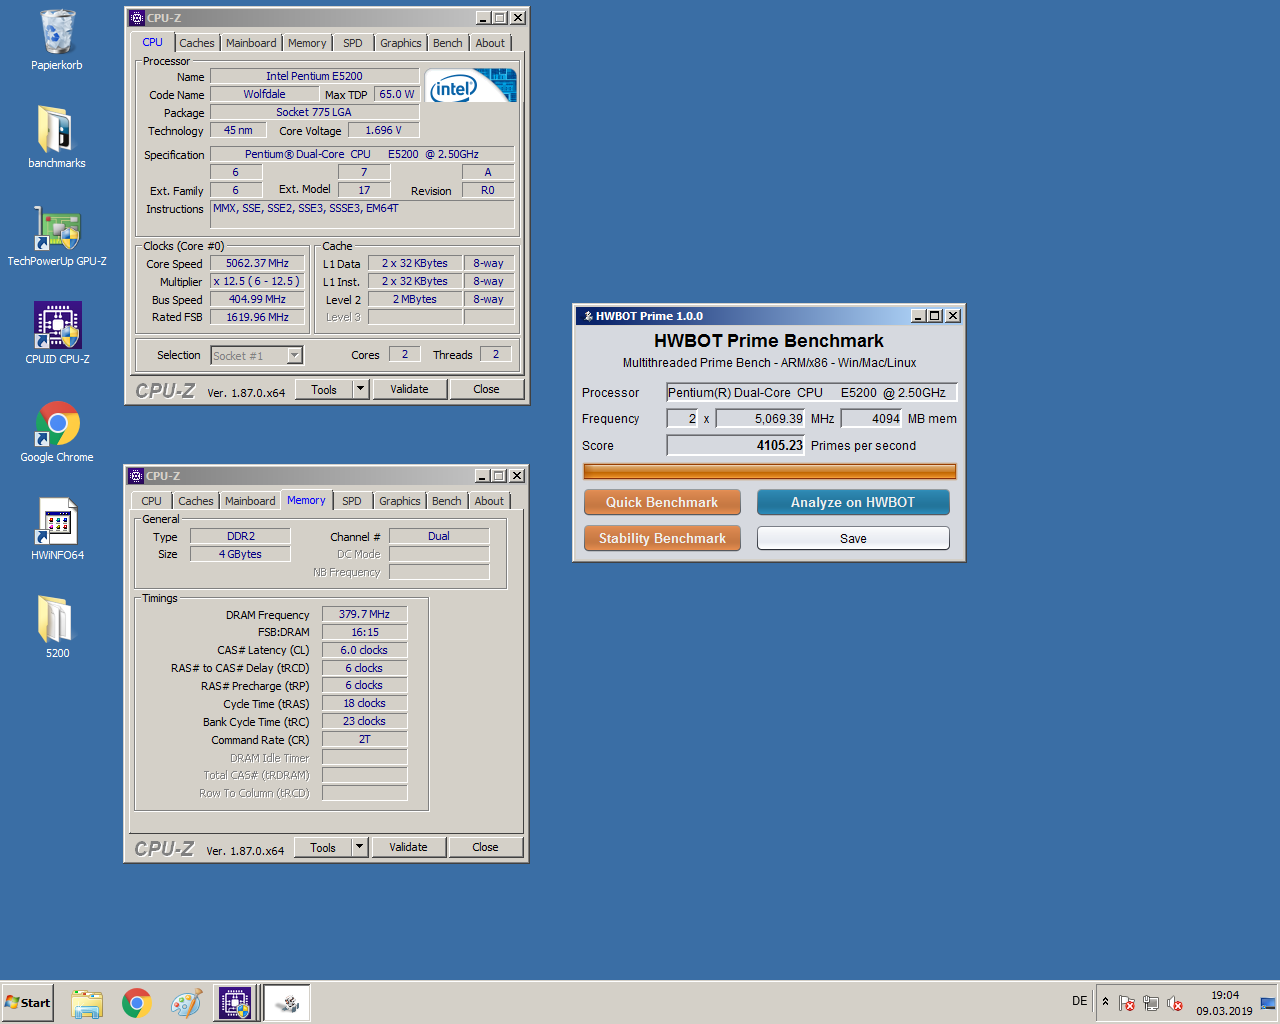The image size is (1280, 1024).
Task: Click the Score field showing 4105.23
Action: [736, 446]
